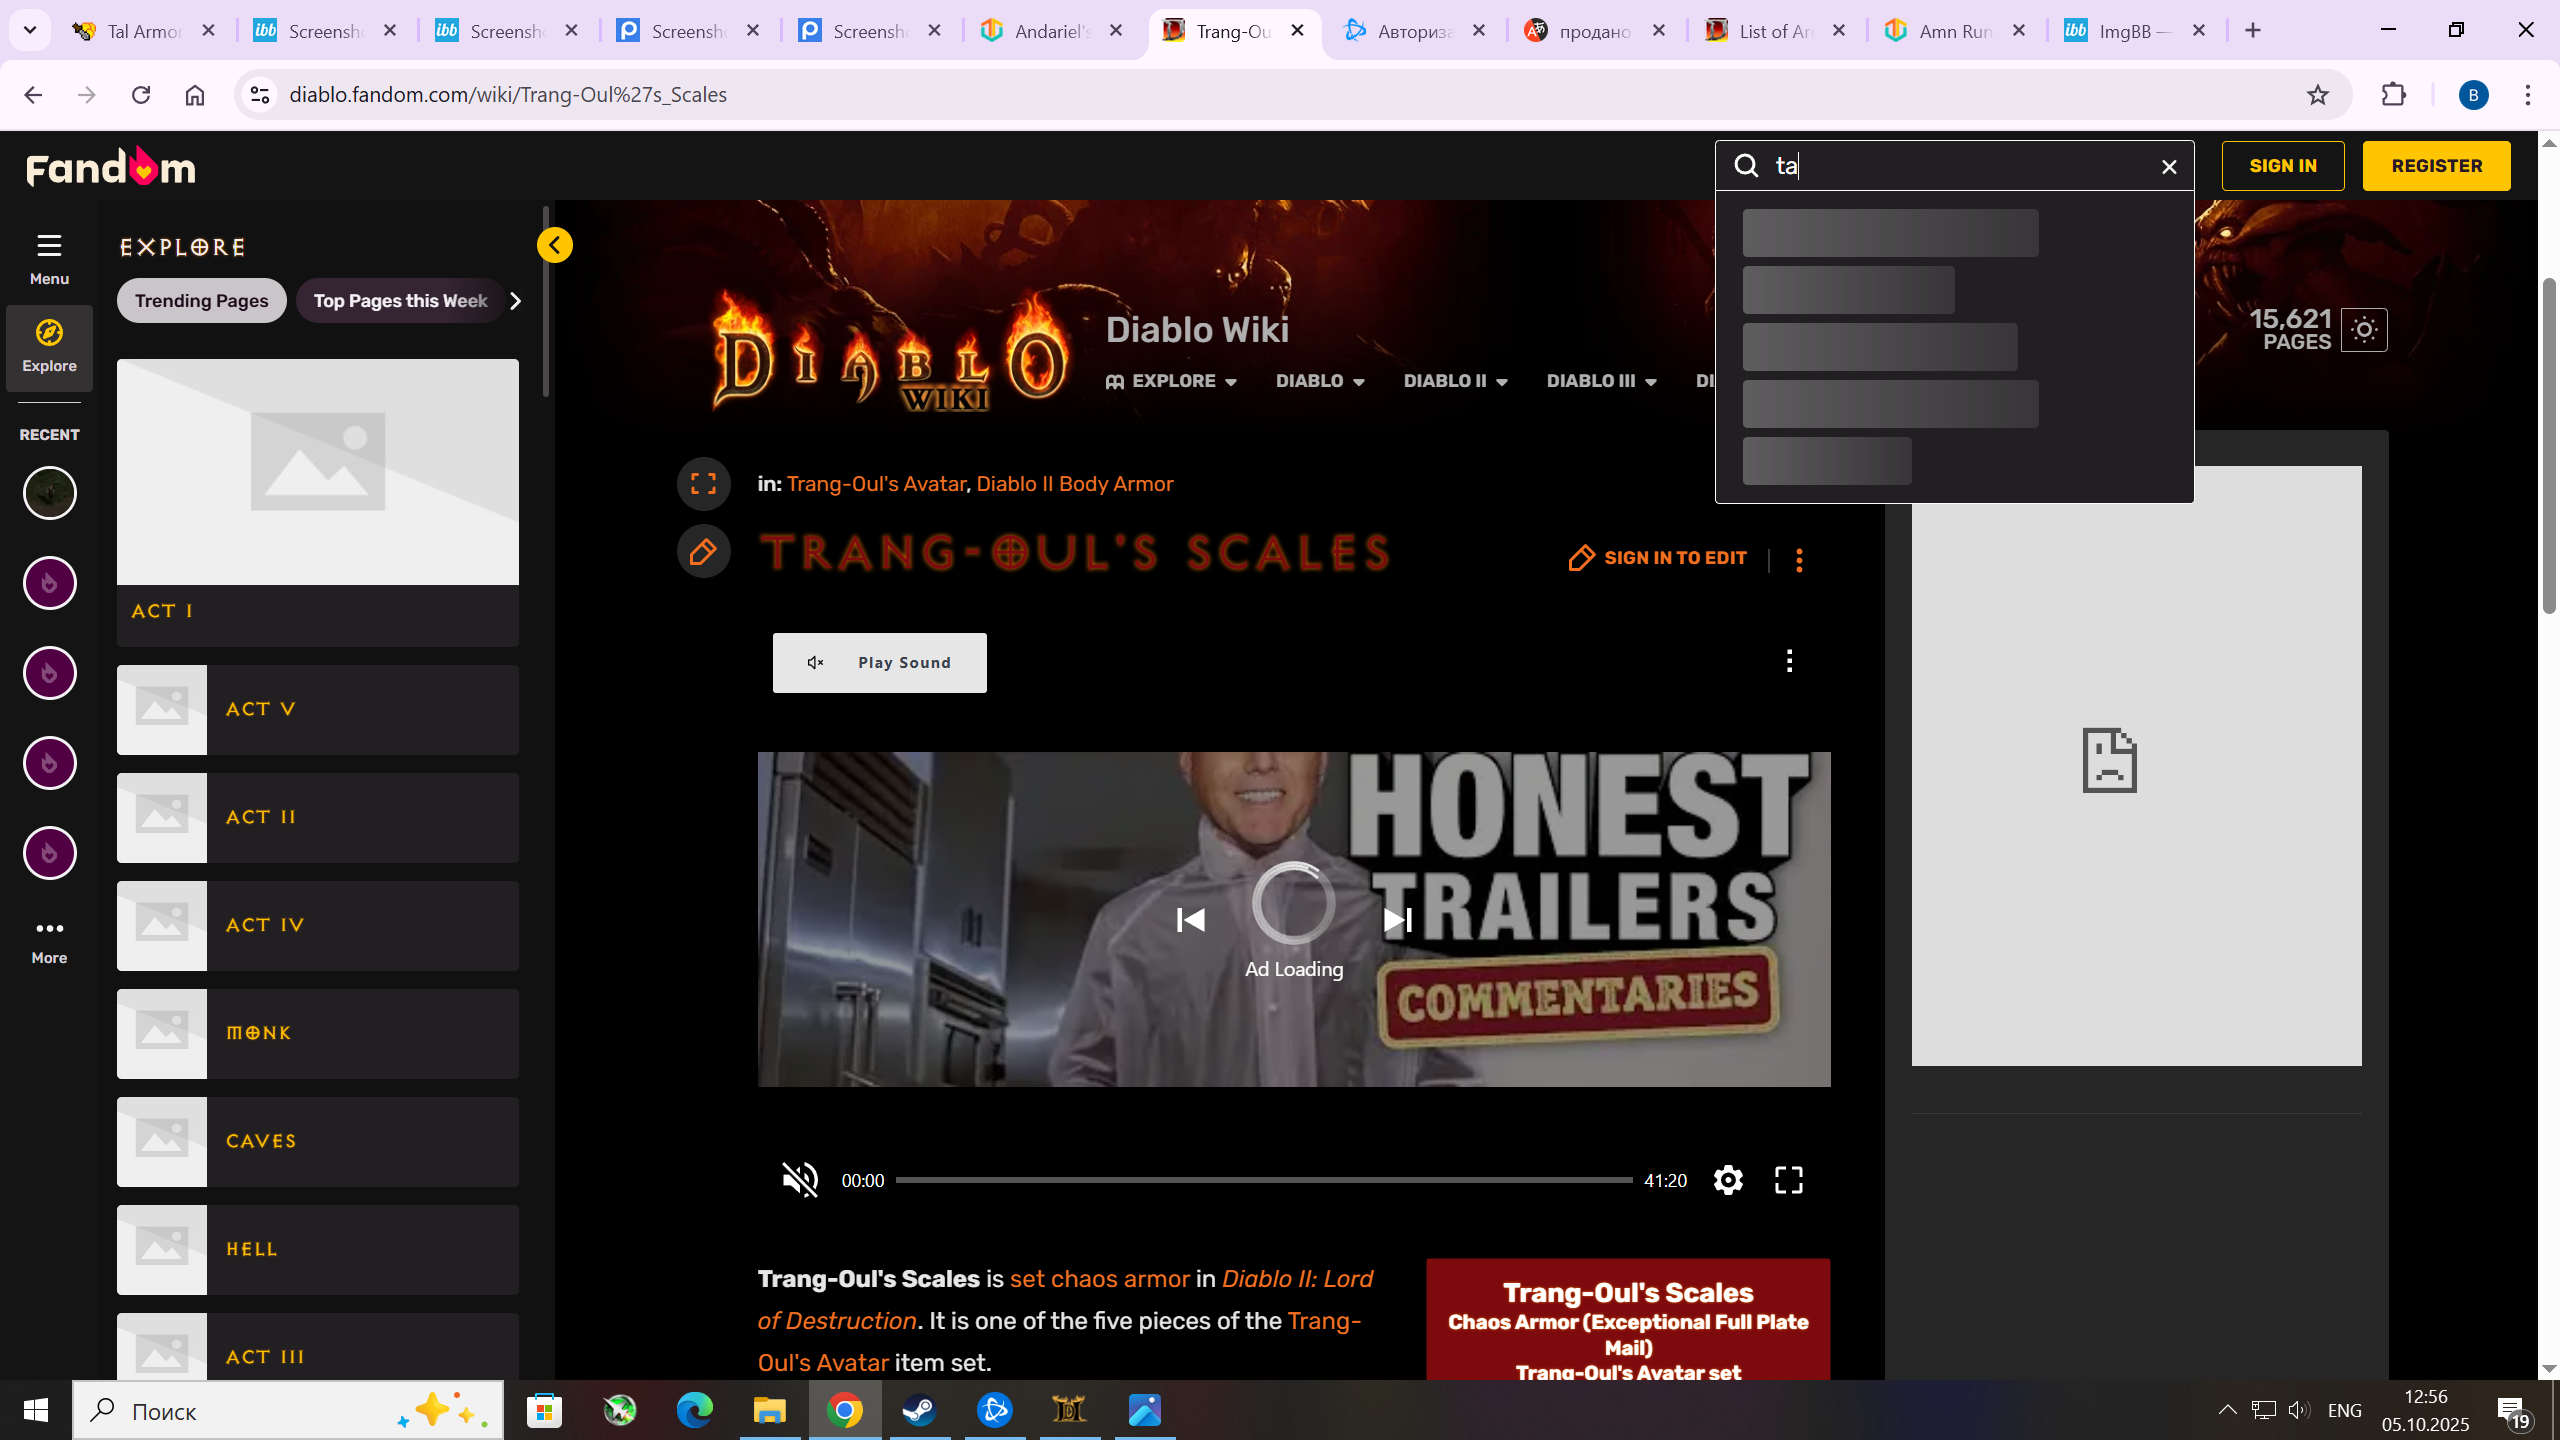
Task: Switch to Tal Armor browser tab
Action: (x=144, y=31)
